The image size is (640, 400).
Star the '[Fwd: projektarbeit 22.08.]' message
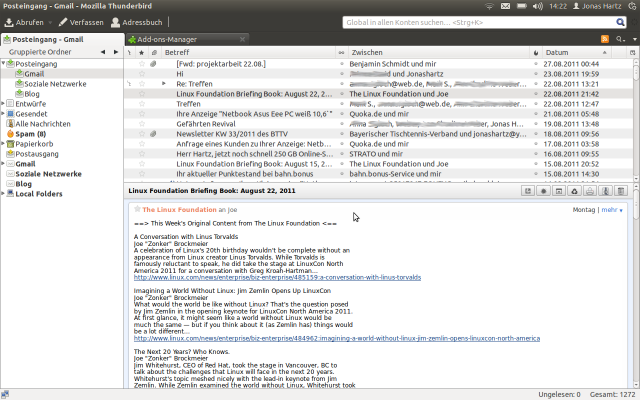click(x=142, y=64)
